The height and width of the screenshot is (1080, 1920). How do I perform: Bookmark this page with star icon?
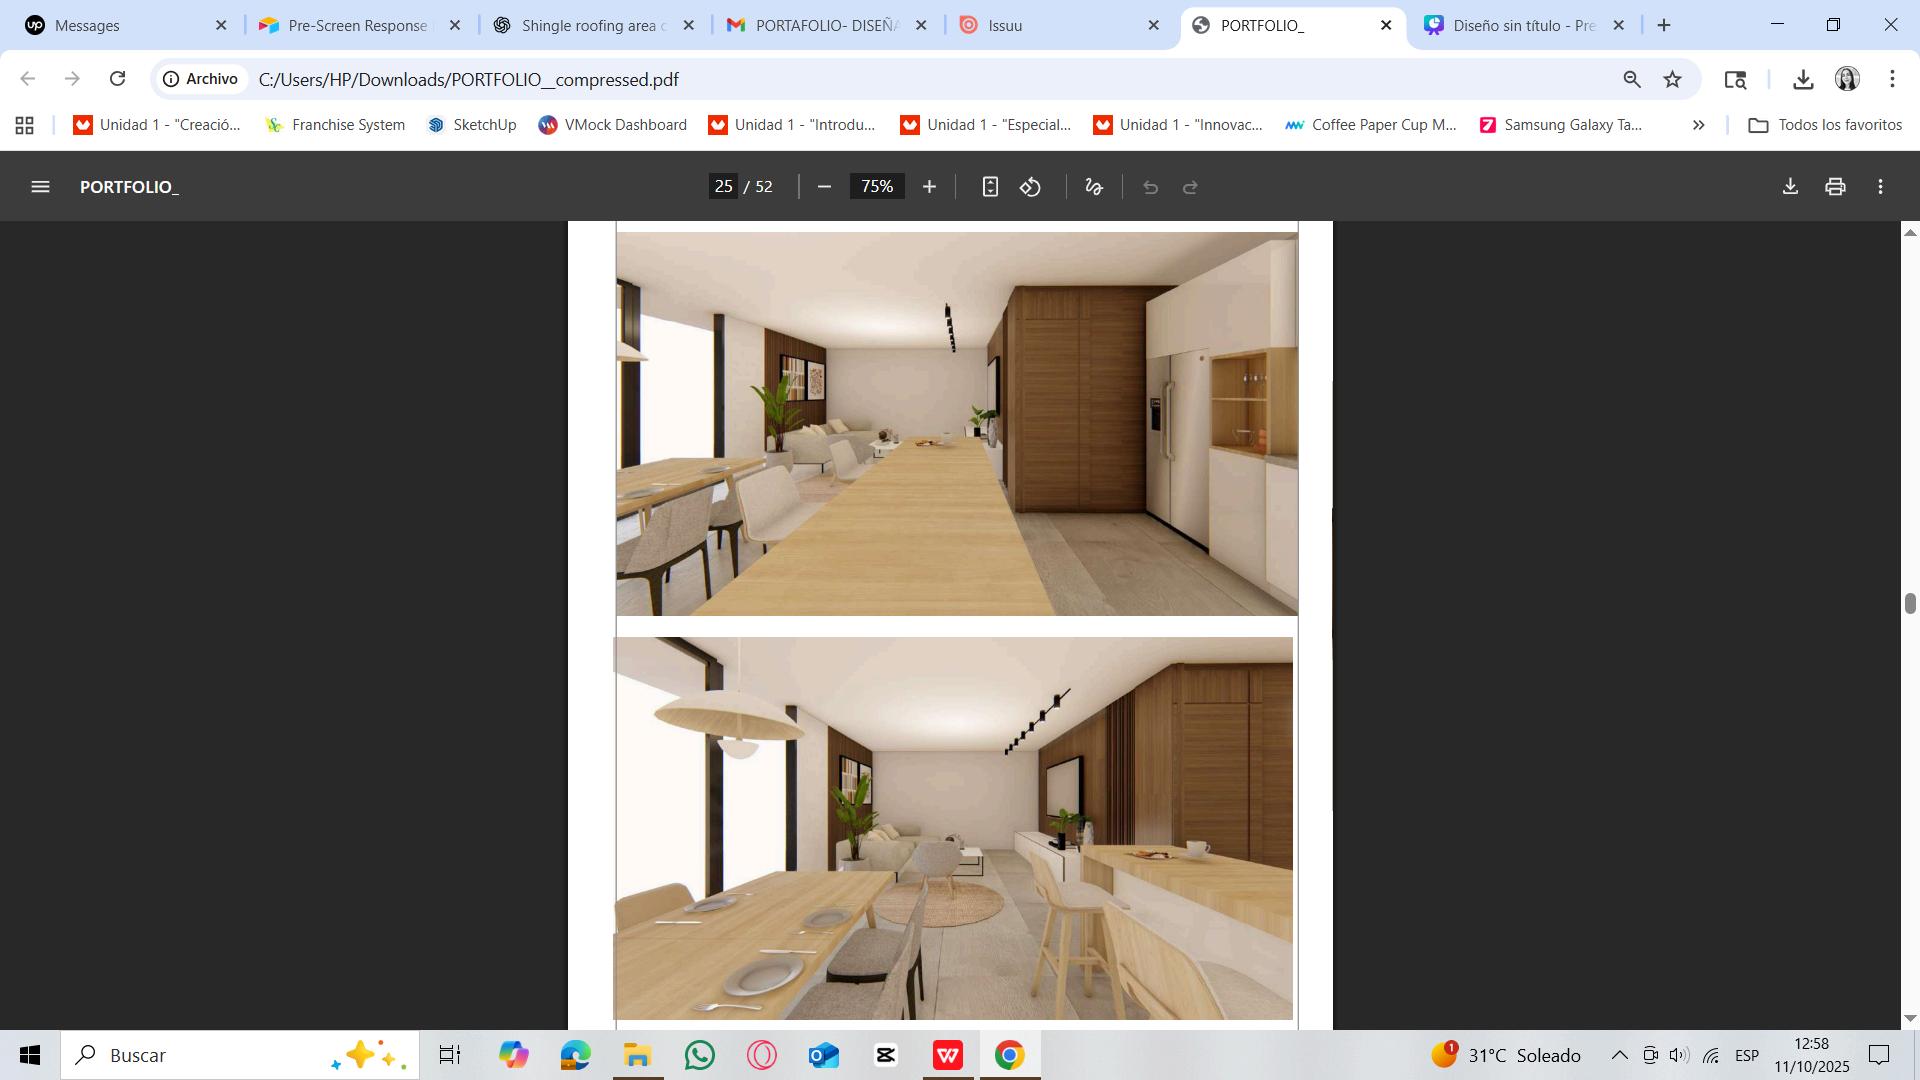[1672, 79]
